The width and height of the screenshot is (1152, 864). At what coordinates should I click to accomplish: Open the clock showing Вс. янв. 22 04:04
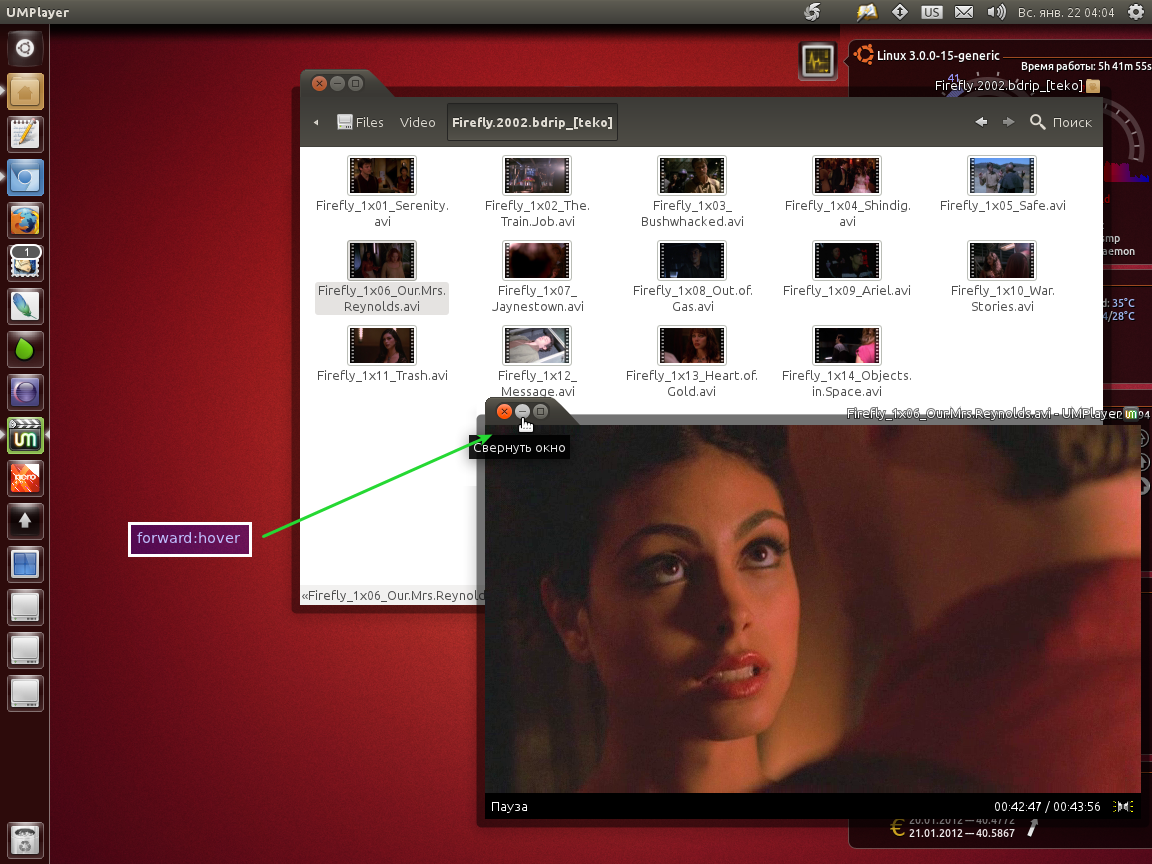tap(1065, 12)
